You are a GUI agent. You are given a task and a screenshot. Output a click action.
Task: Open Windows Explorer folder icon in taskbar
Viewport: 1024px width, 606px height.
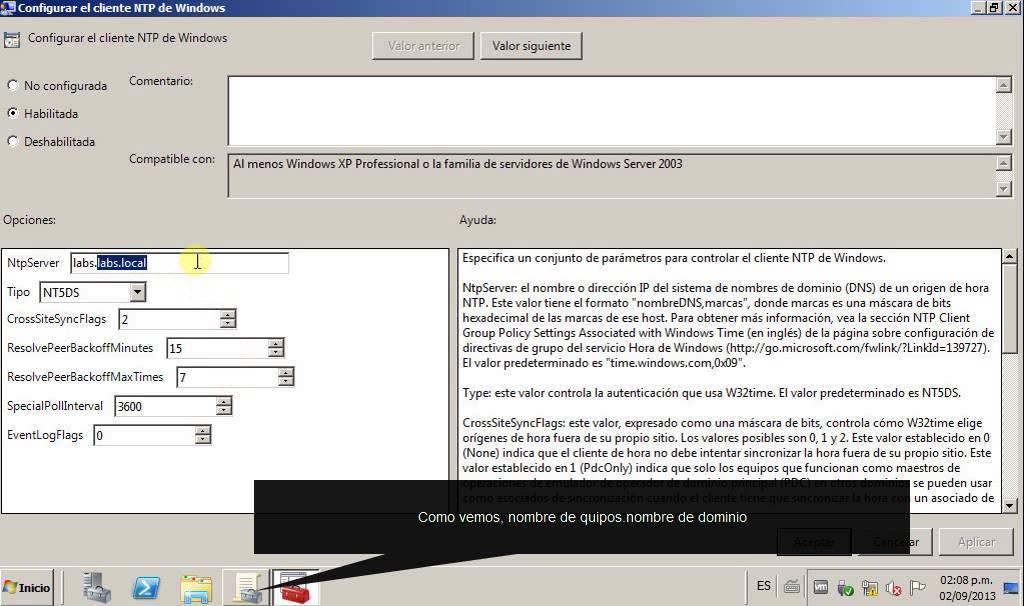(196, 587)
